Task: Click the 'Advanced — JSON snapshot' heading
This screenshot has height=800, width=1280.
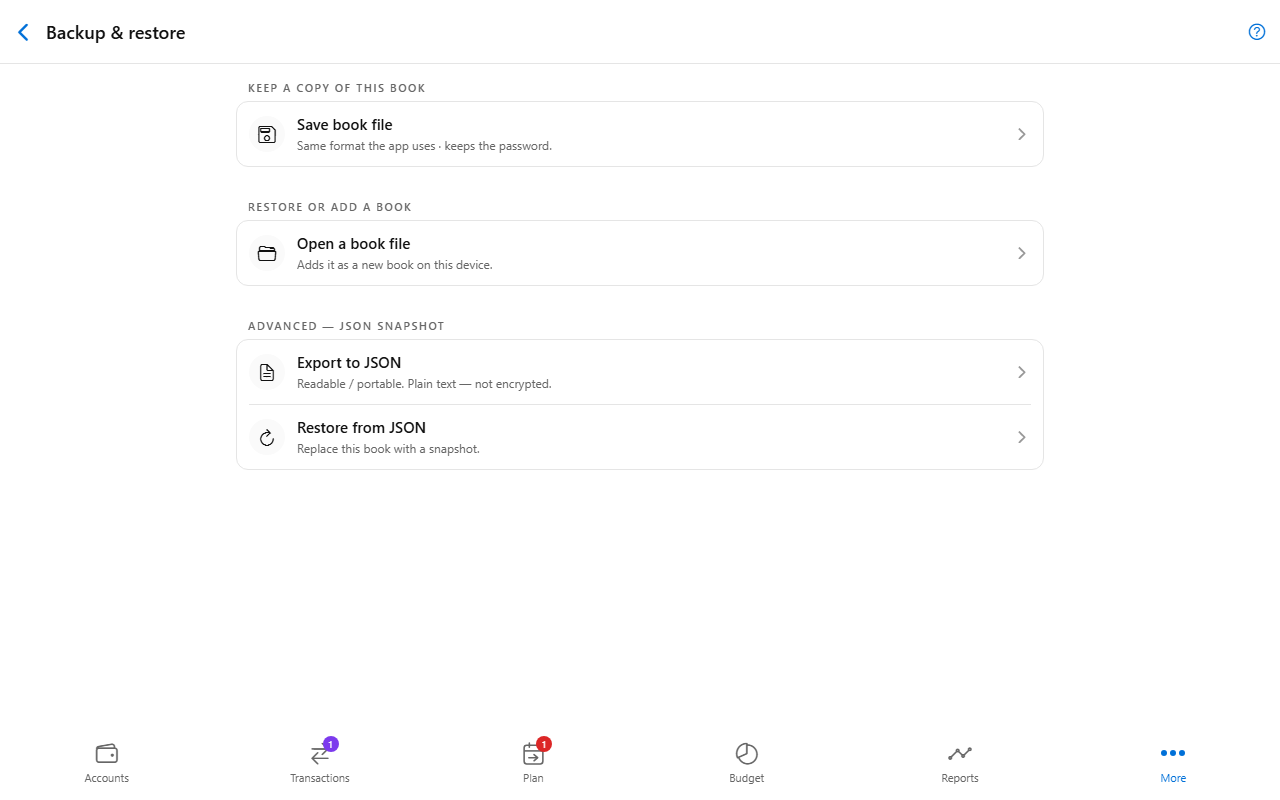Action: coord(346,326)
